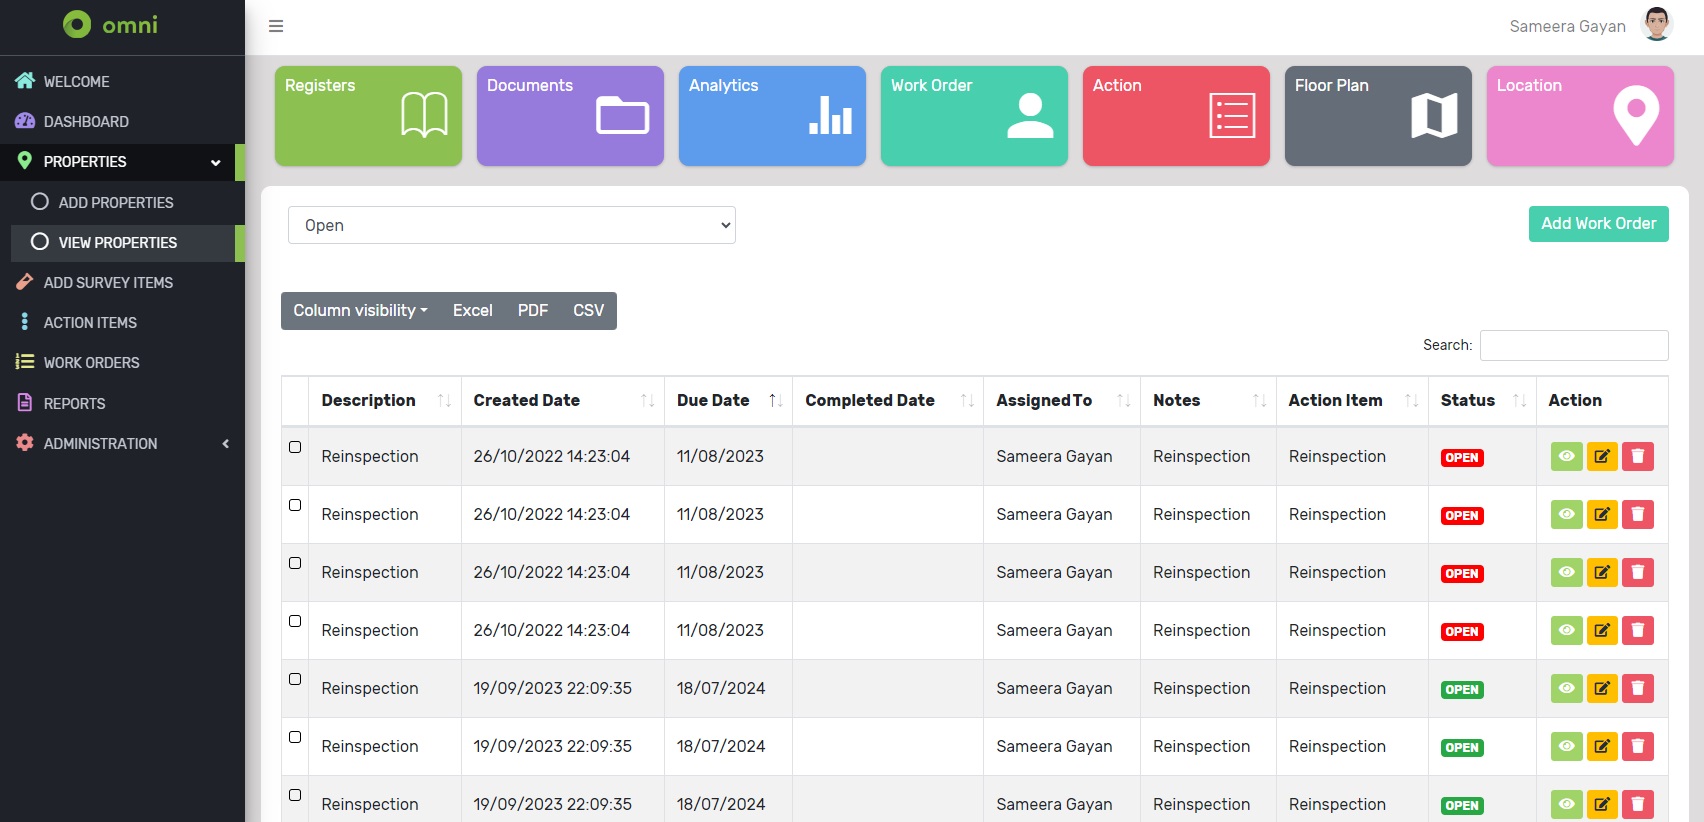The width and height of the screenshot is (1704, 822).
Task: Open the Open status filter dropdown
Action: [511, 225]
